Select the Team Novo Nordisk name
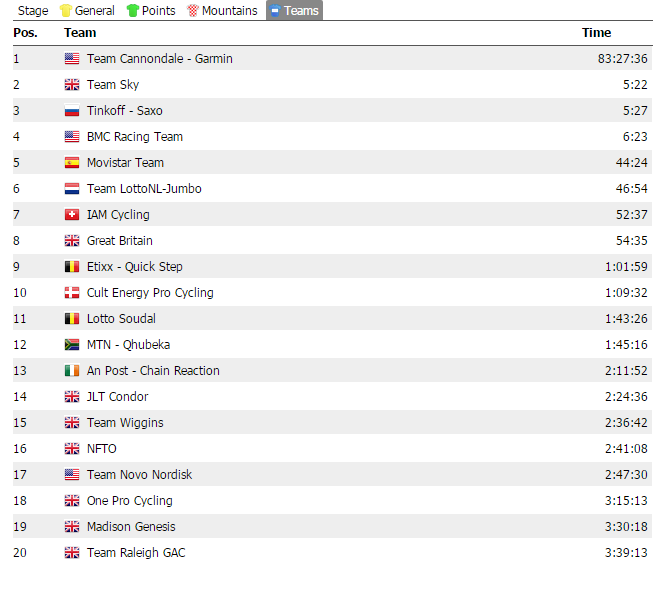The width and height of the screenshot is (664, 597). [x=139, y=475]
